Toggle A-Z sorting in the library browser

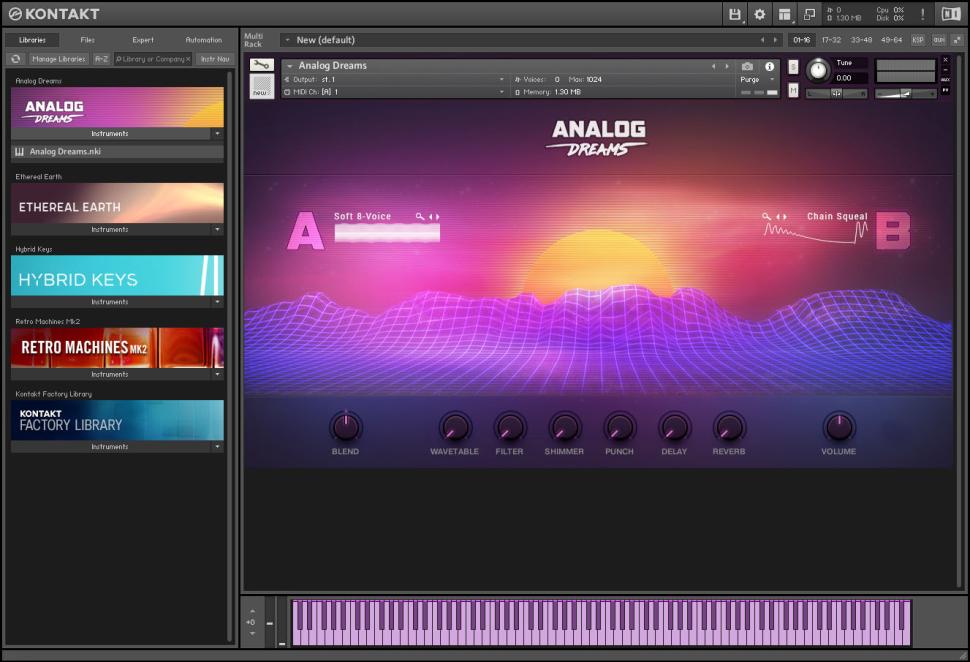click(103, 58)
